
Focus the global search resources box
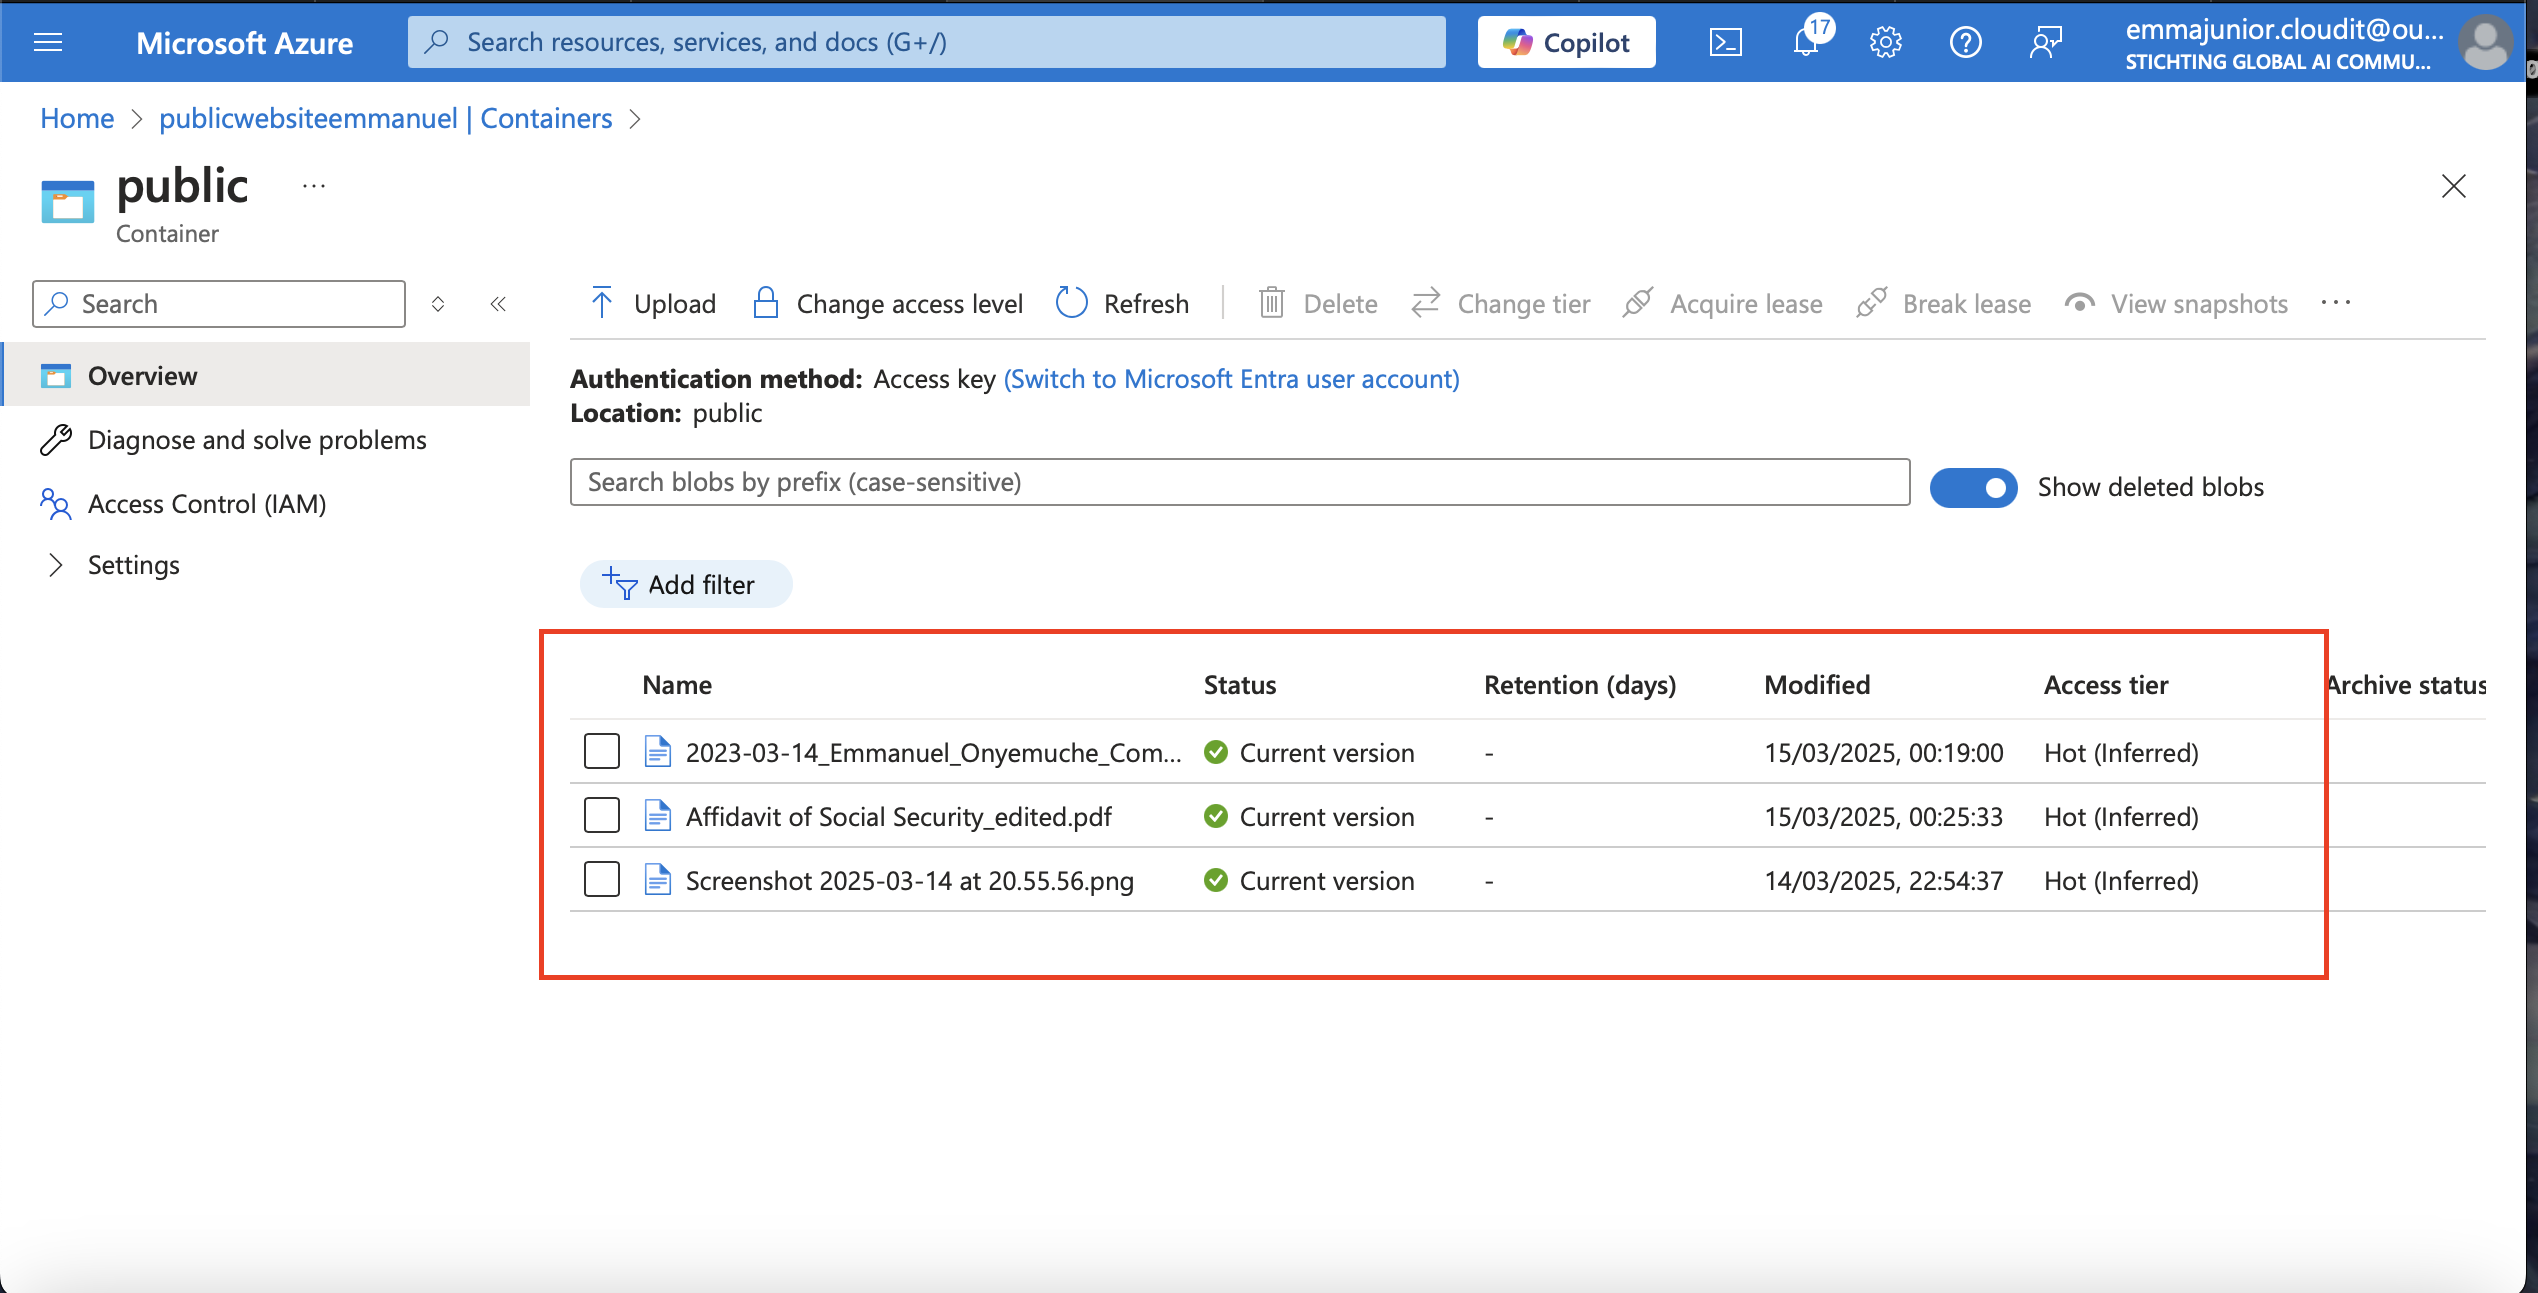click(926, 42)
